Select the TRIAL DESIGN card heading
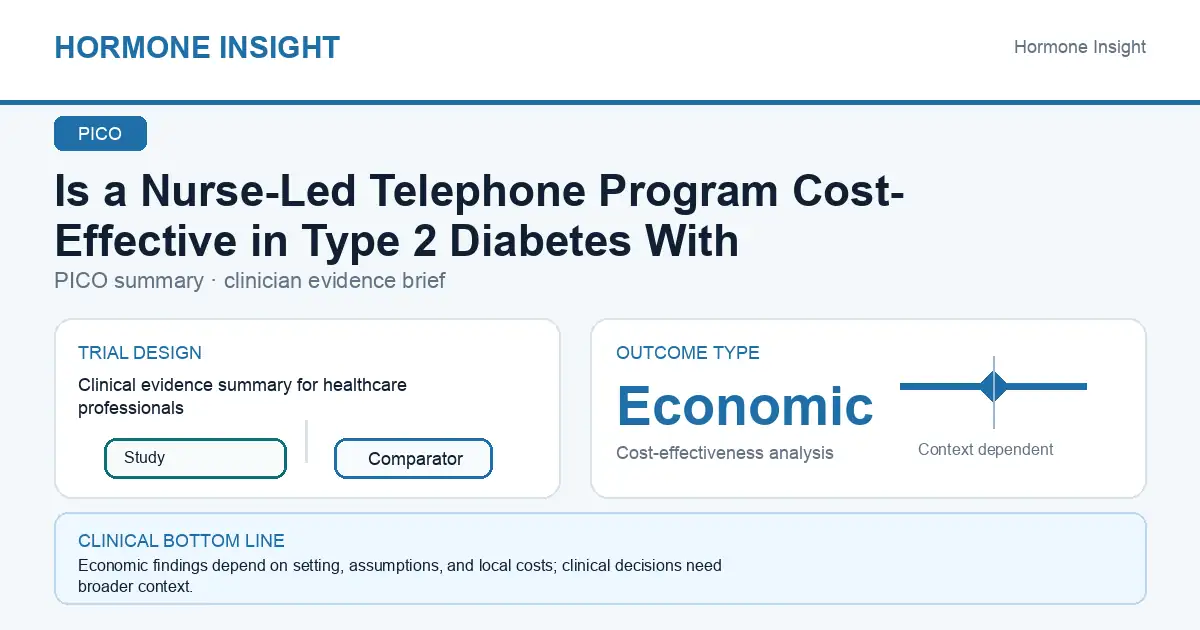1200x630 pixels. click(x=140, y=353)
